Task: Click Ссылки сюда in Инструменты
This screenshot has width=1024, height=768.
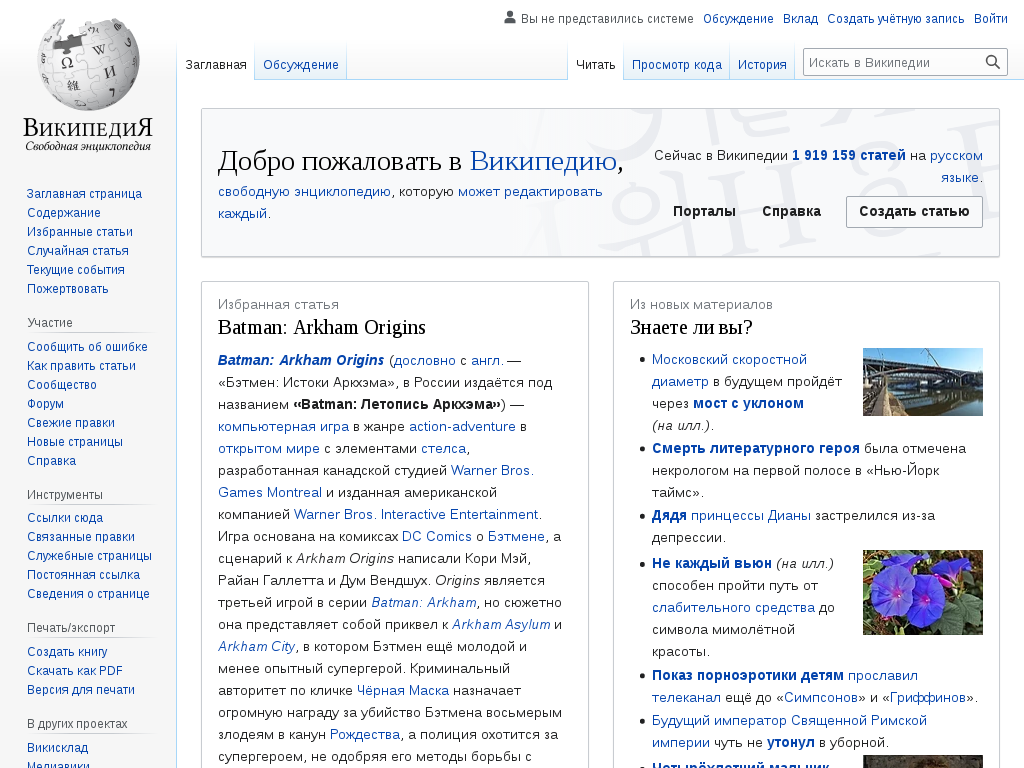Action: 65,518
